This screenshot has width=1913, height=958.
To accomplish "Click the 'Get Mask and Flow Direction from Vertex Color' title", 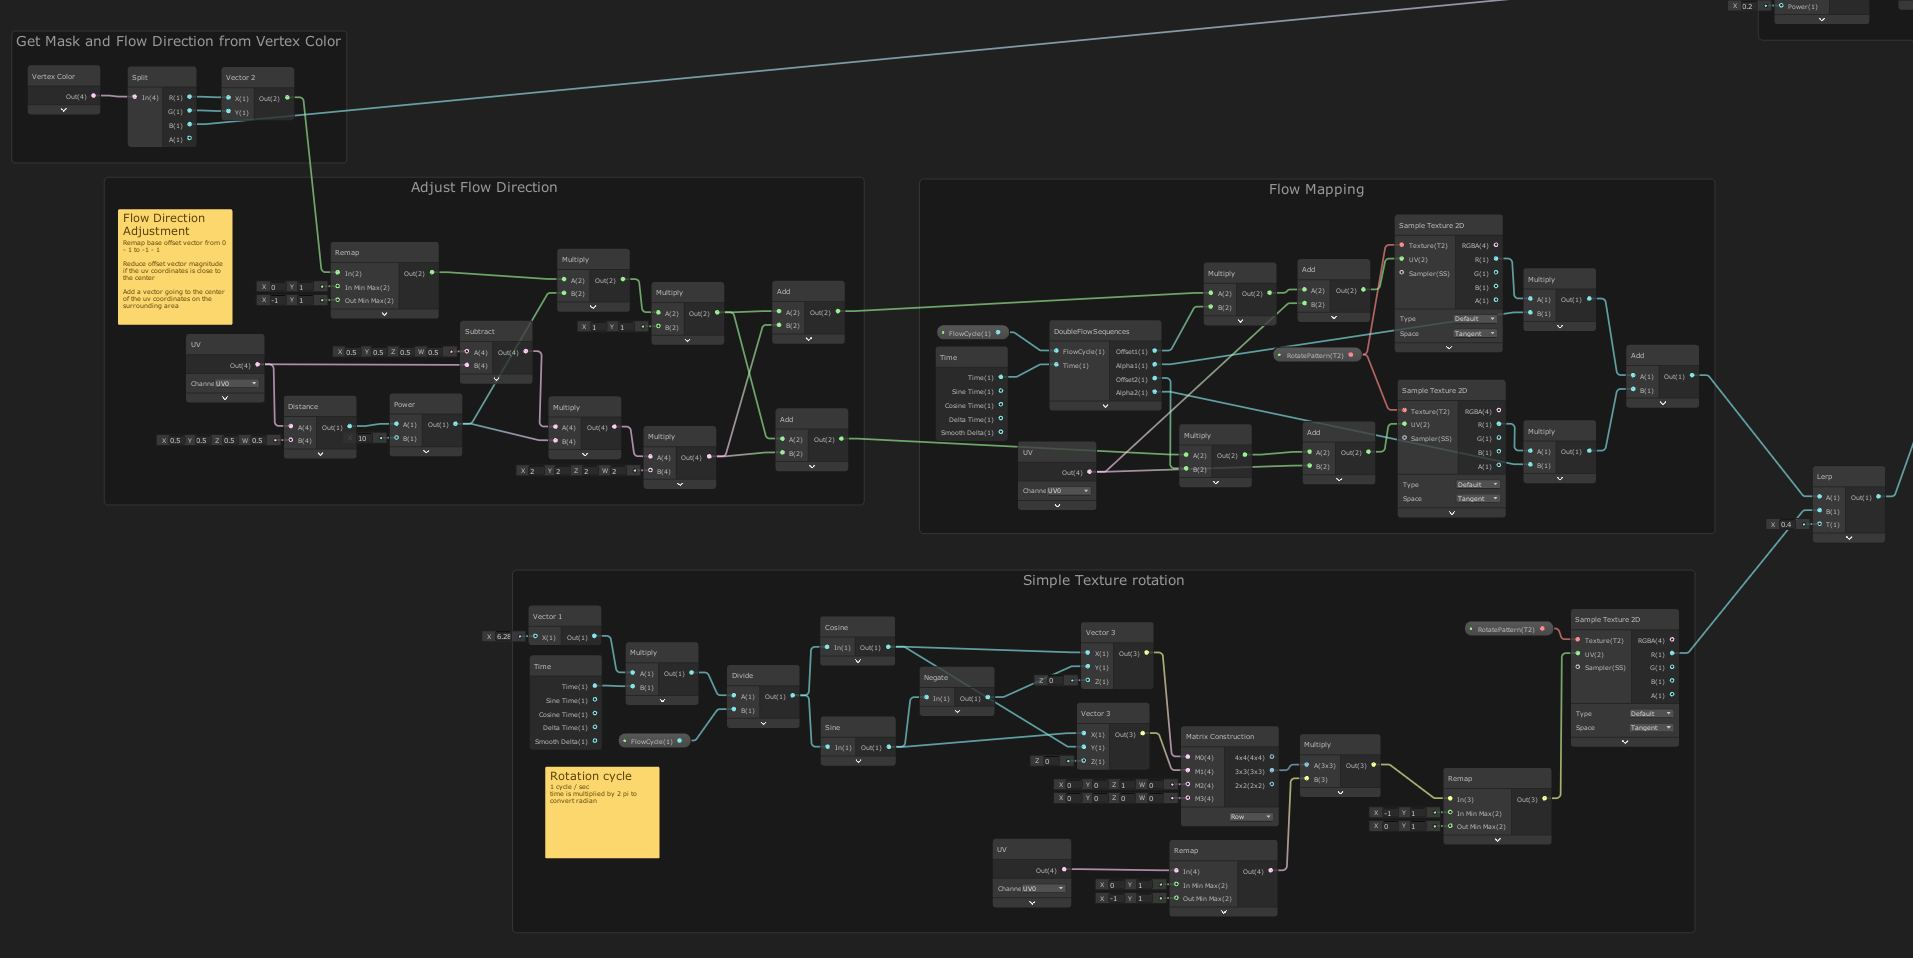I will [178, 41].
